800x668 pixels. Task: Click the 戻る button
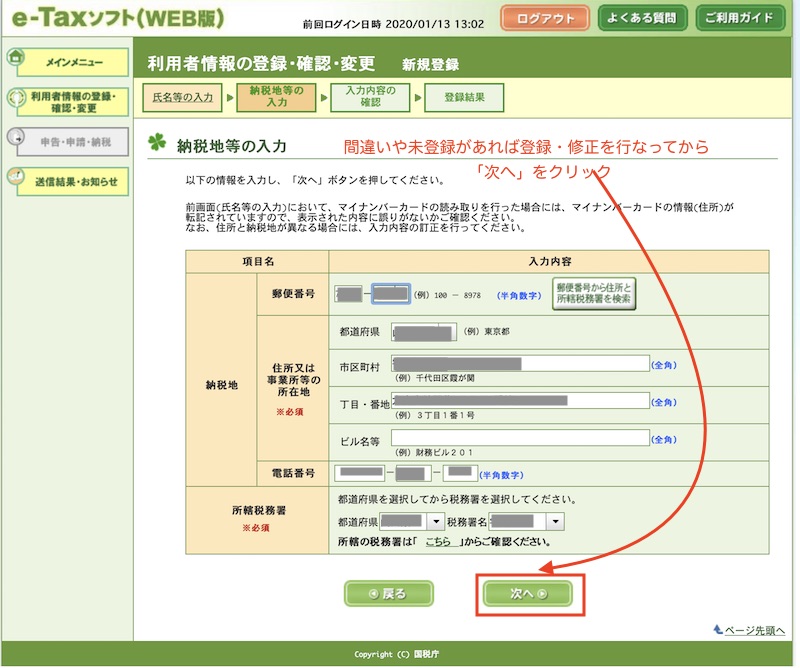pos(388,593)
